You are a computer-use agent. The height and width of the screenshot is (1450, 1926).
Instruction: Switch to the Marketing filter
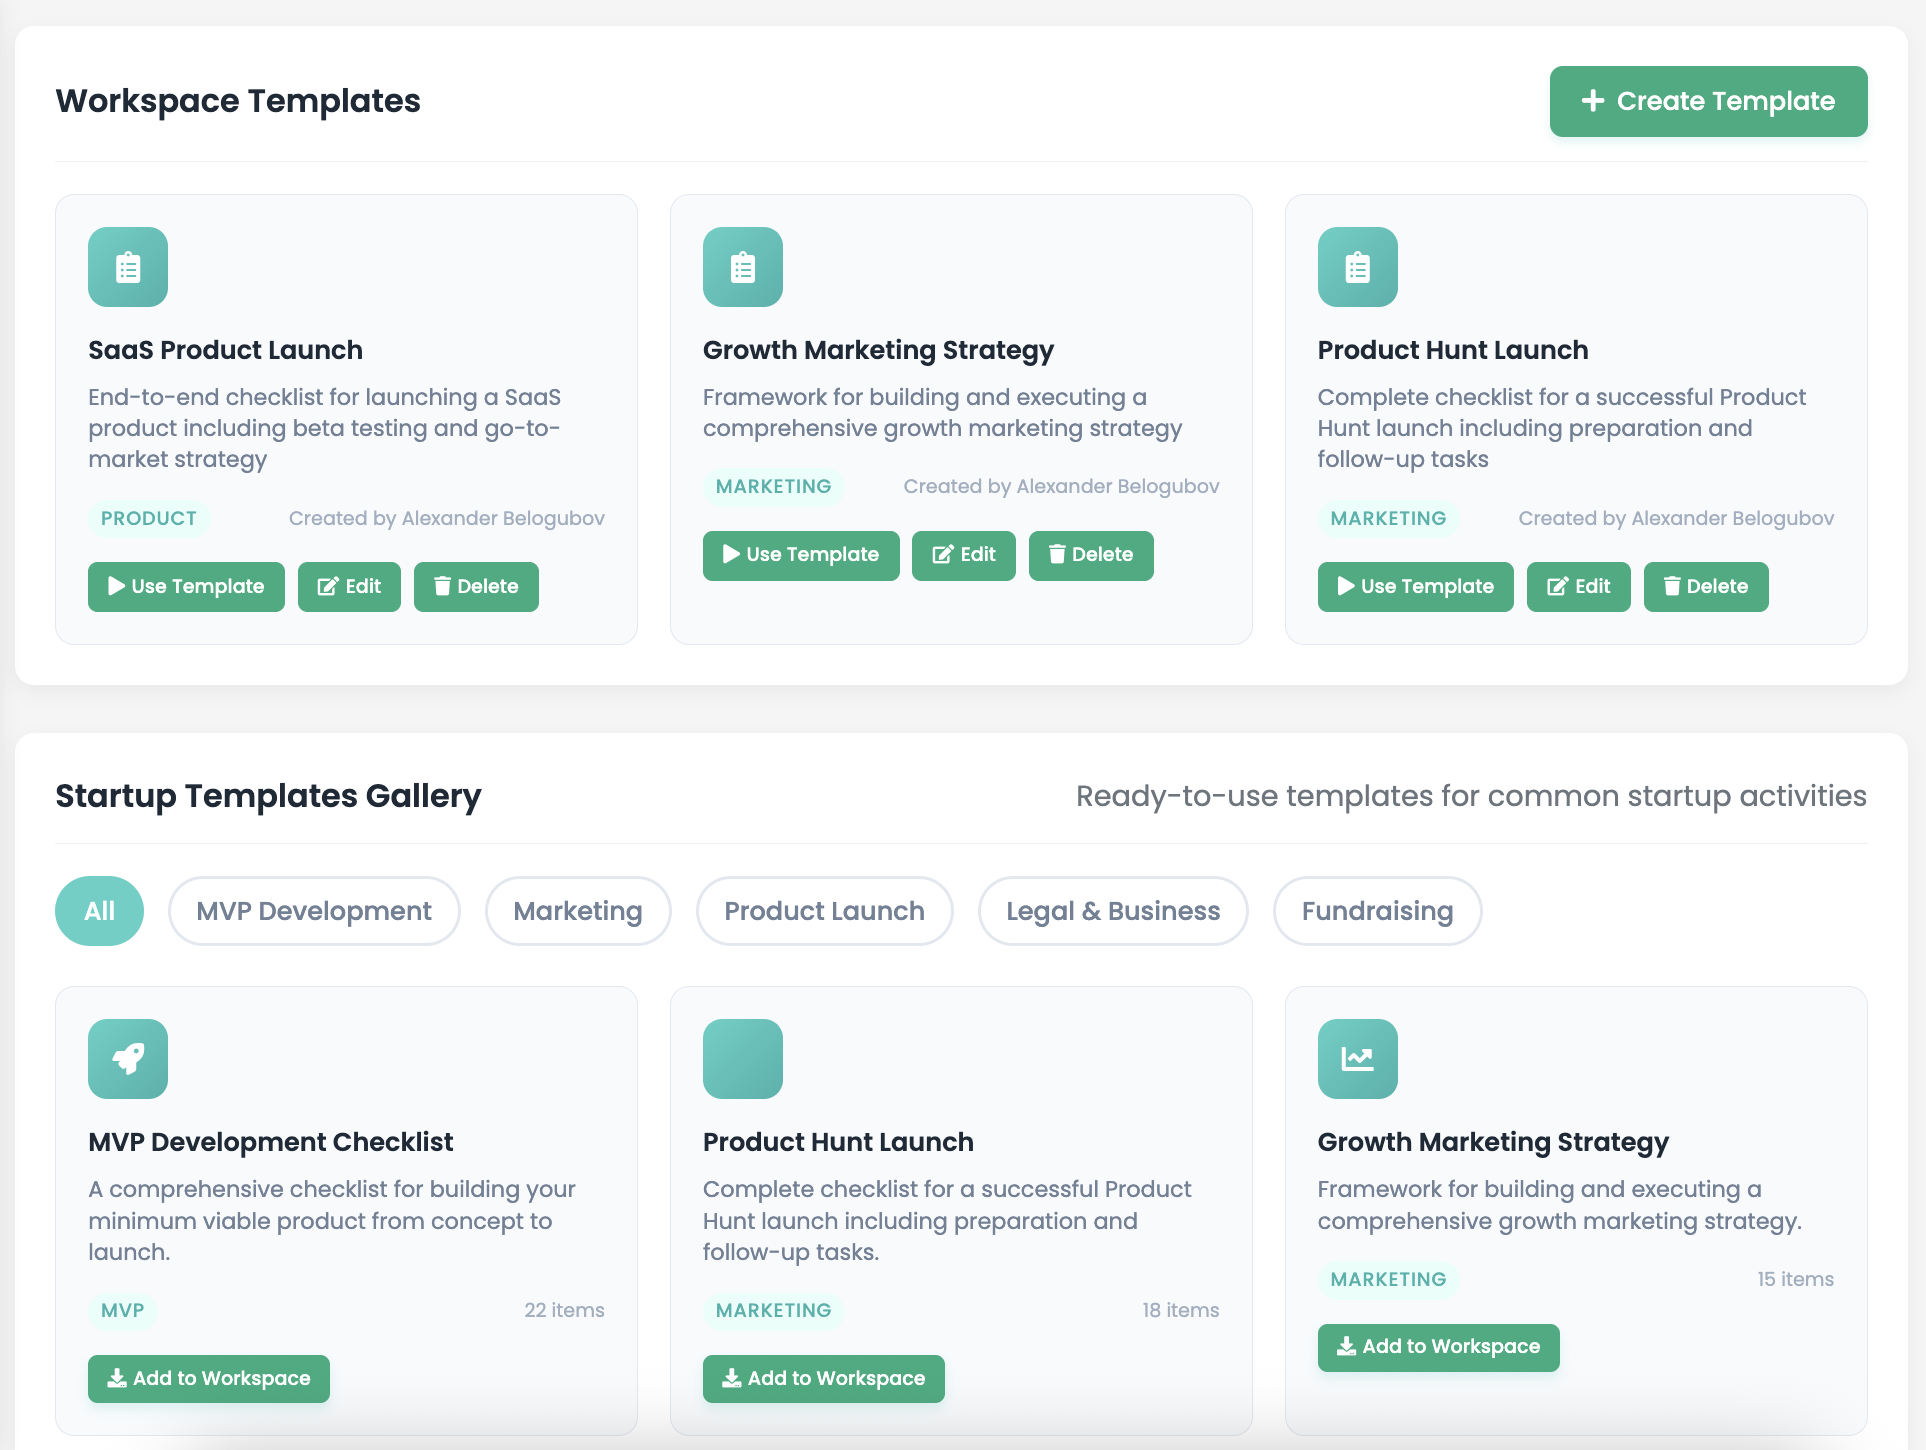(x=578, y=911)
